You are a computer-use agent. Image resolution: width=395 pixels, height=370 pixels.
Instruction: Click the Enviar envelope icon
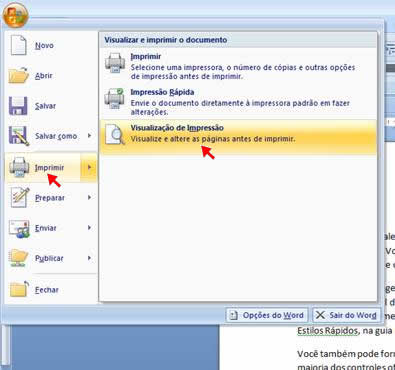click(19, 229)
